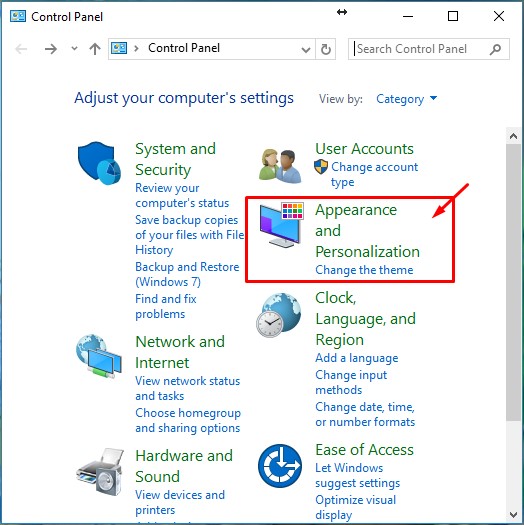Open Choose homegroup and sharing options
This screenshot has height=525, width=524.
tap(188, 420)
